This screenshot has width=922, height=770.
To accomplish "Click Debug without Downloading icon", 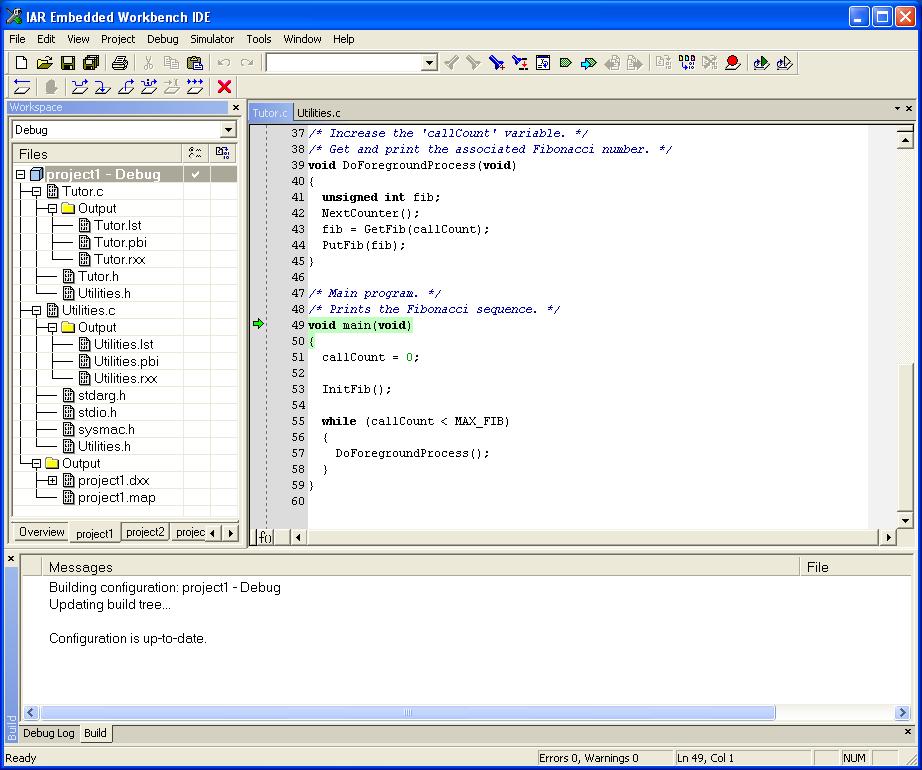I will coord(784,63).
